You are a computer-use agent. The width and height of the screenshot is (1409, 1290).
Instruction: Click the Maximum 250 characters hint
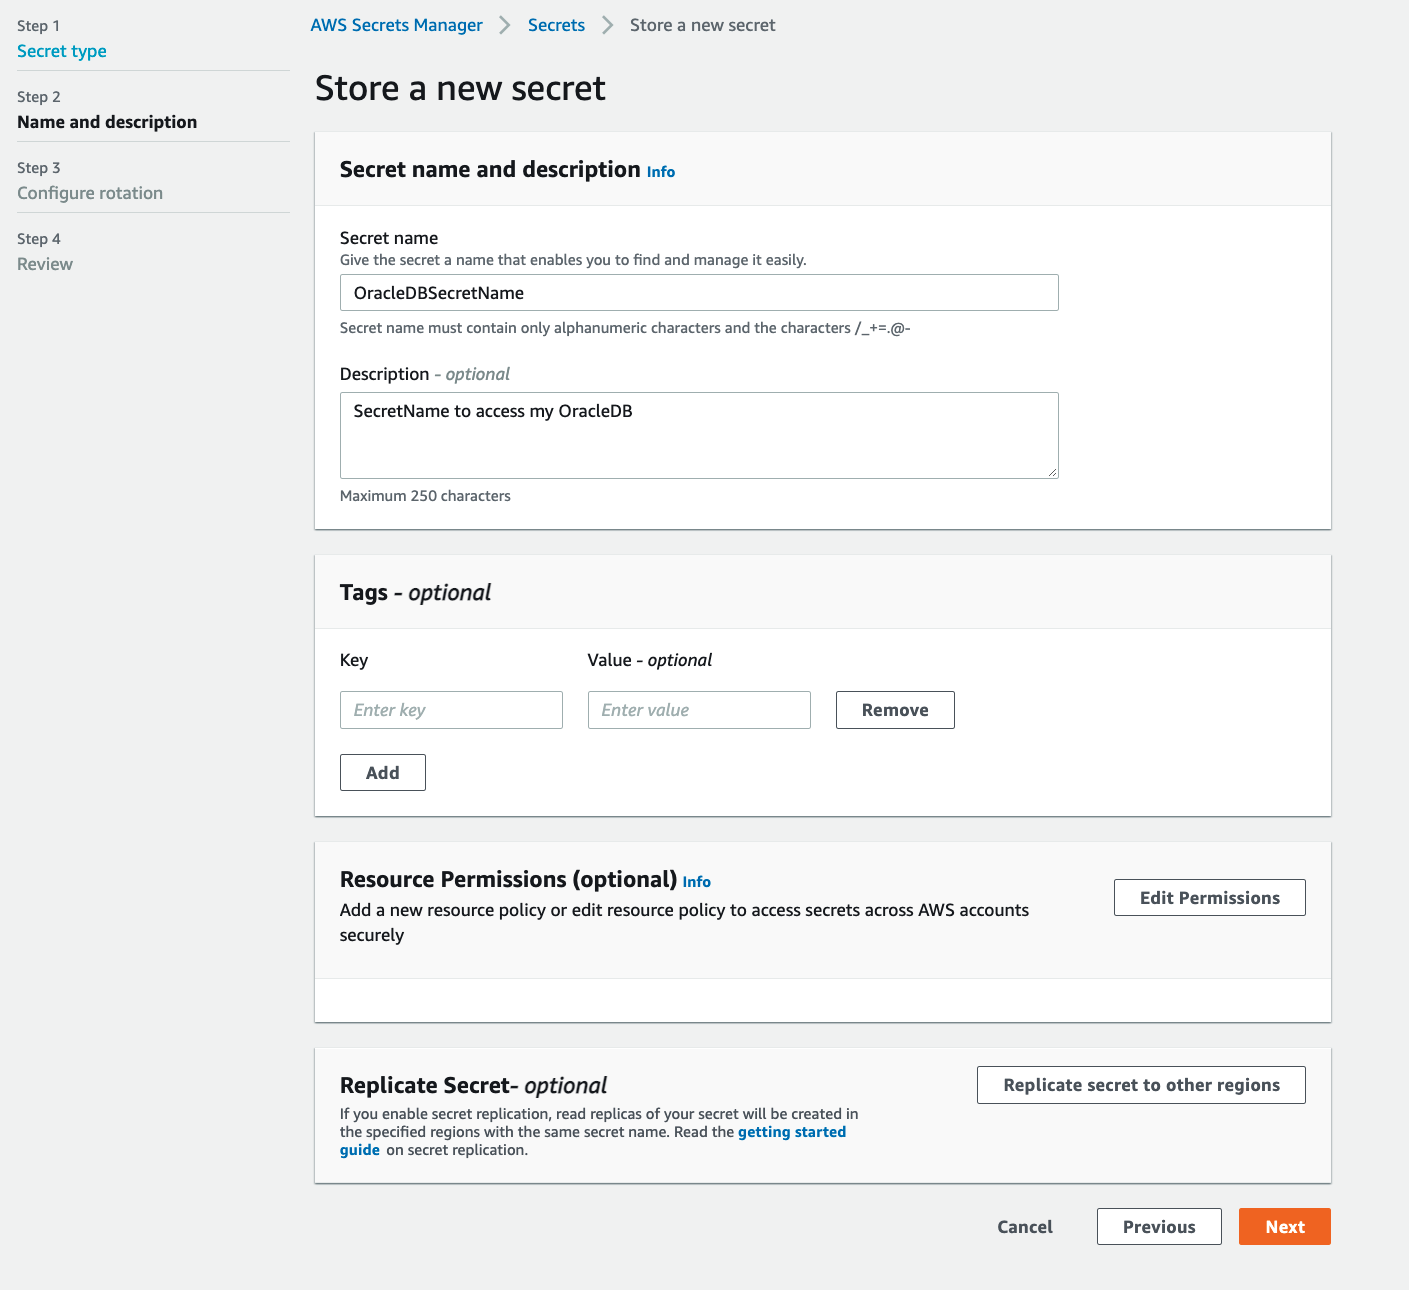tap(425, 496)
